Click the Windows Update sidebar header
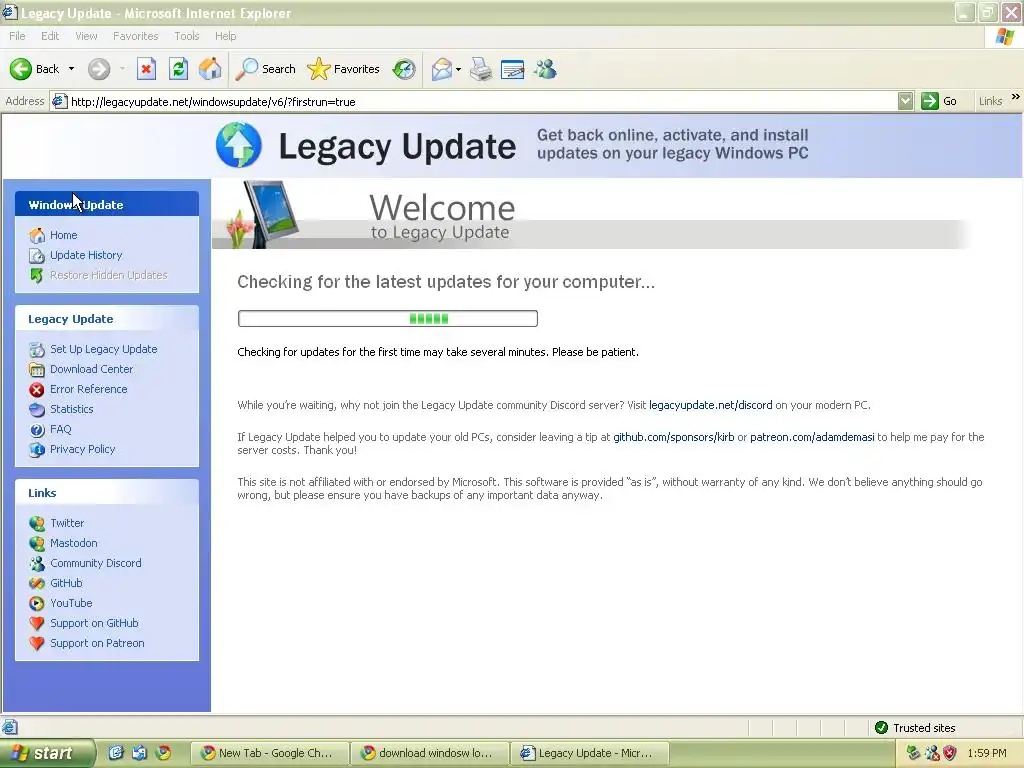Image resolution: width=1024 pixels, height=768 pixels. (107, 204)
